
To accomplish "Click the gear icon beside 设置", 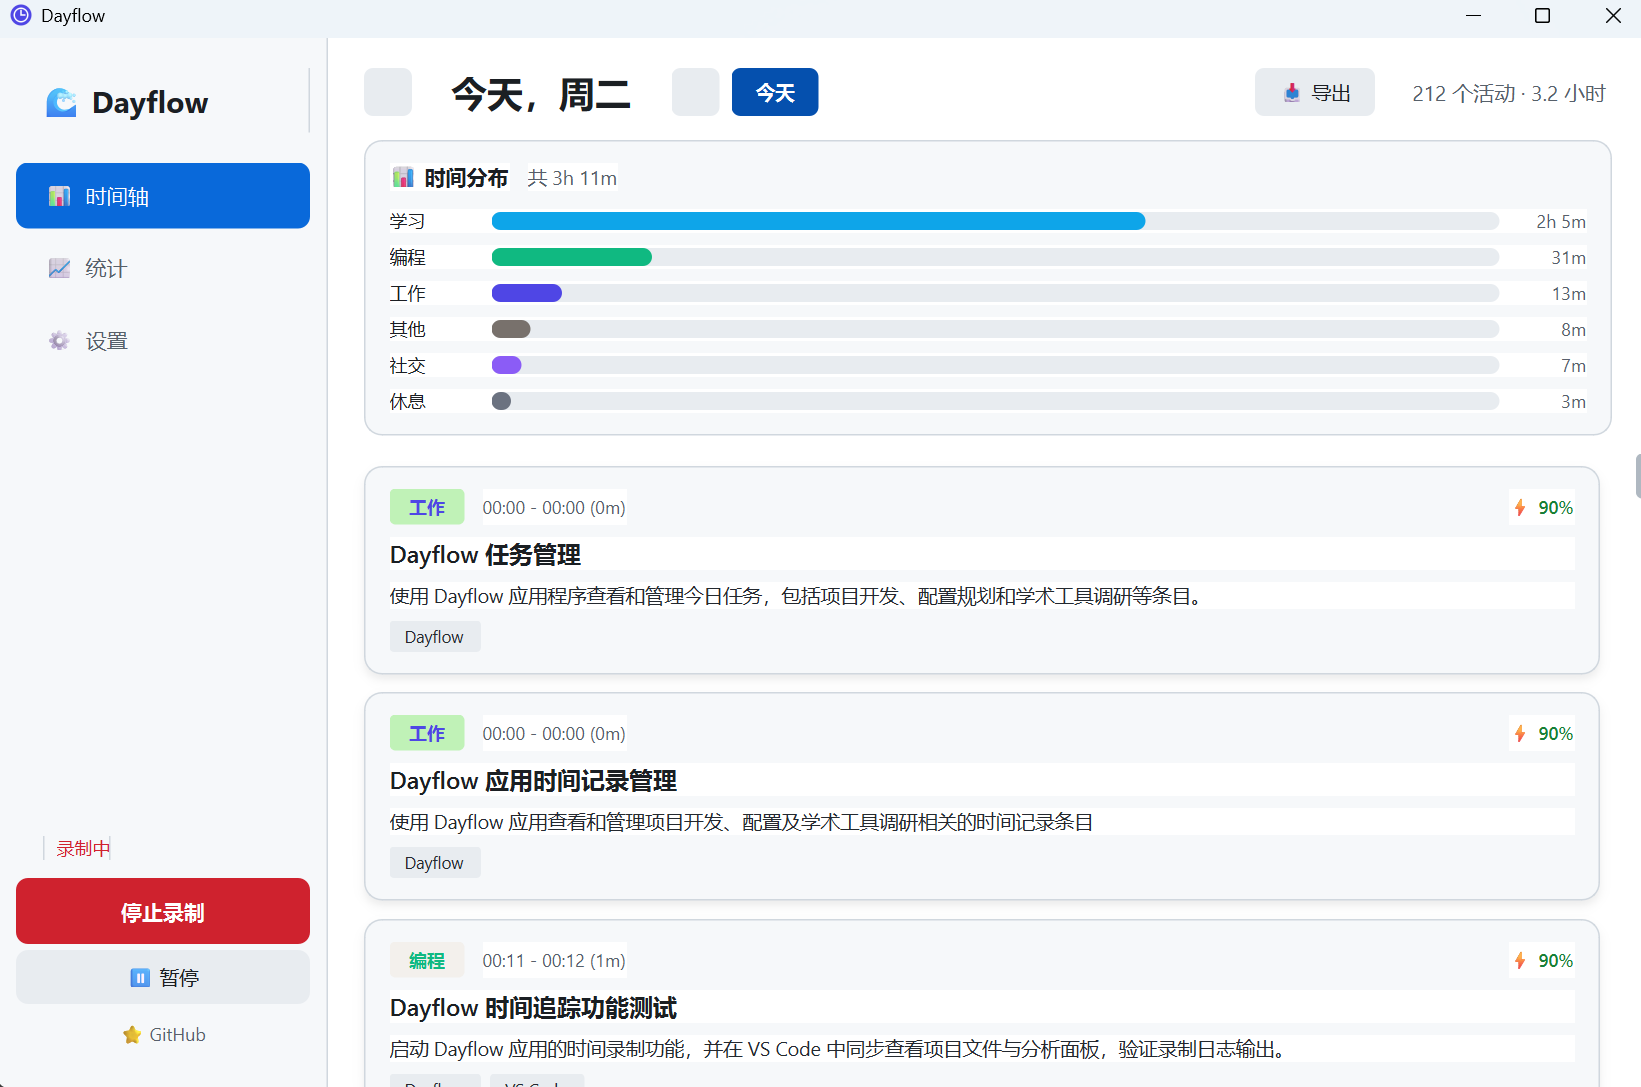I will click(x=60, y=341).
